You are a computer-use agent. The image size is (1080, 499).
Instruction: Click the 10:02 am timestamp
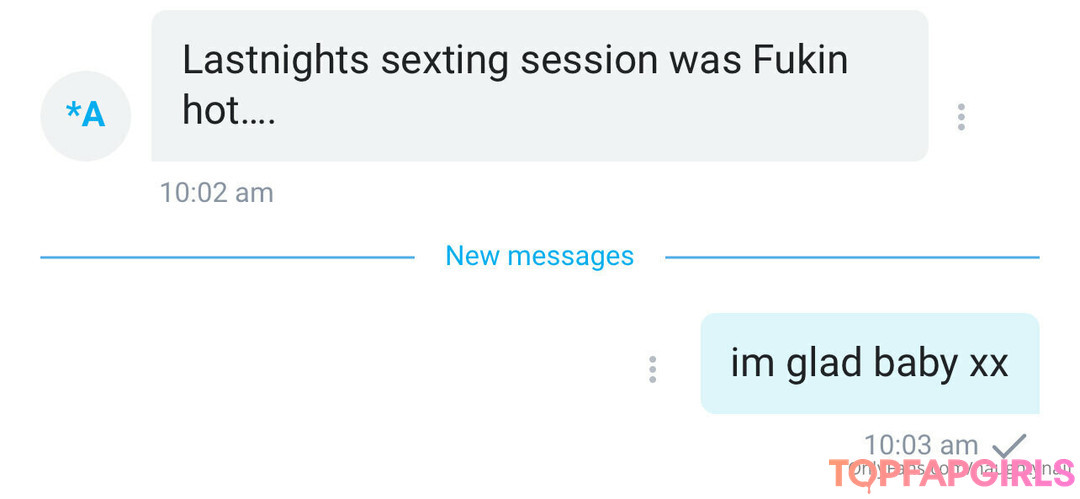[216, 192]
